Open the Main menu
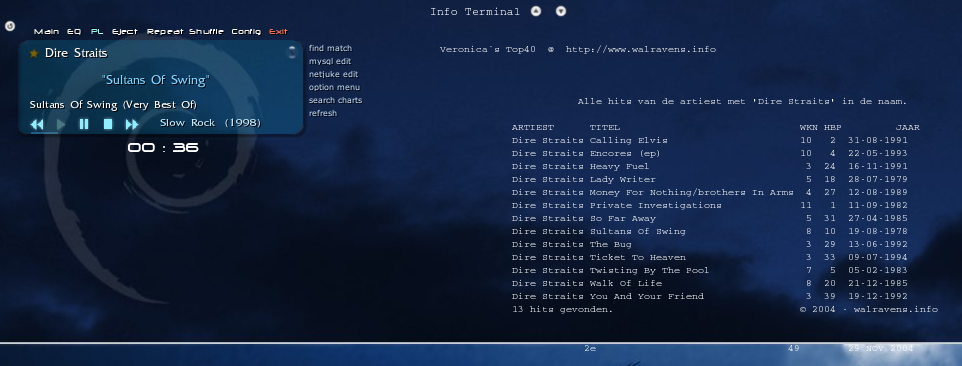The width and height of the screenshot is (962, 366). tap(47, 32)
